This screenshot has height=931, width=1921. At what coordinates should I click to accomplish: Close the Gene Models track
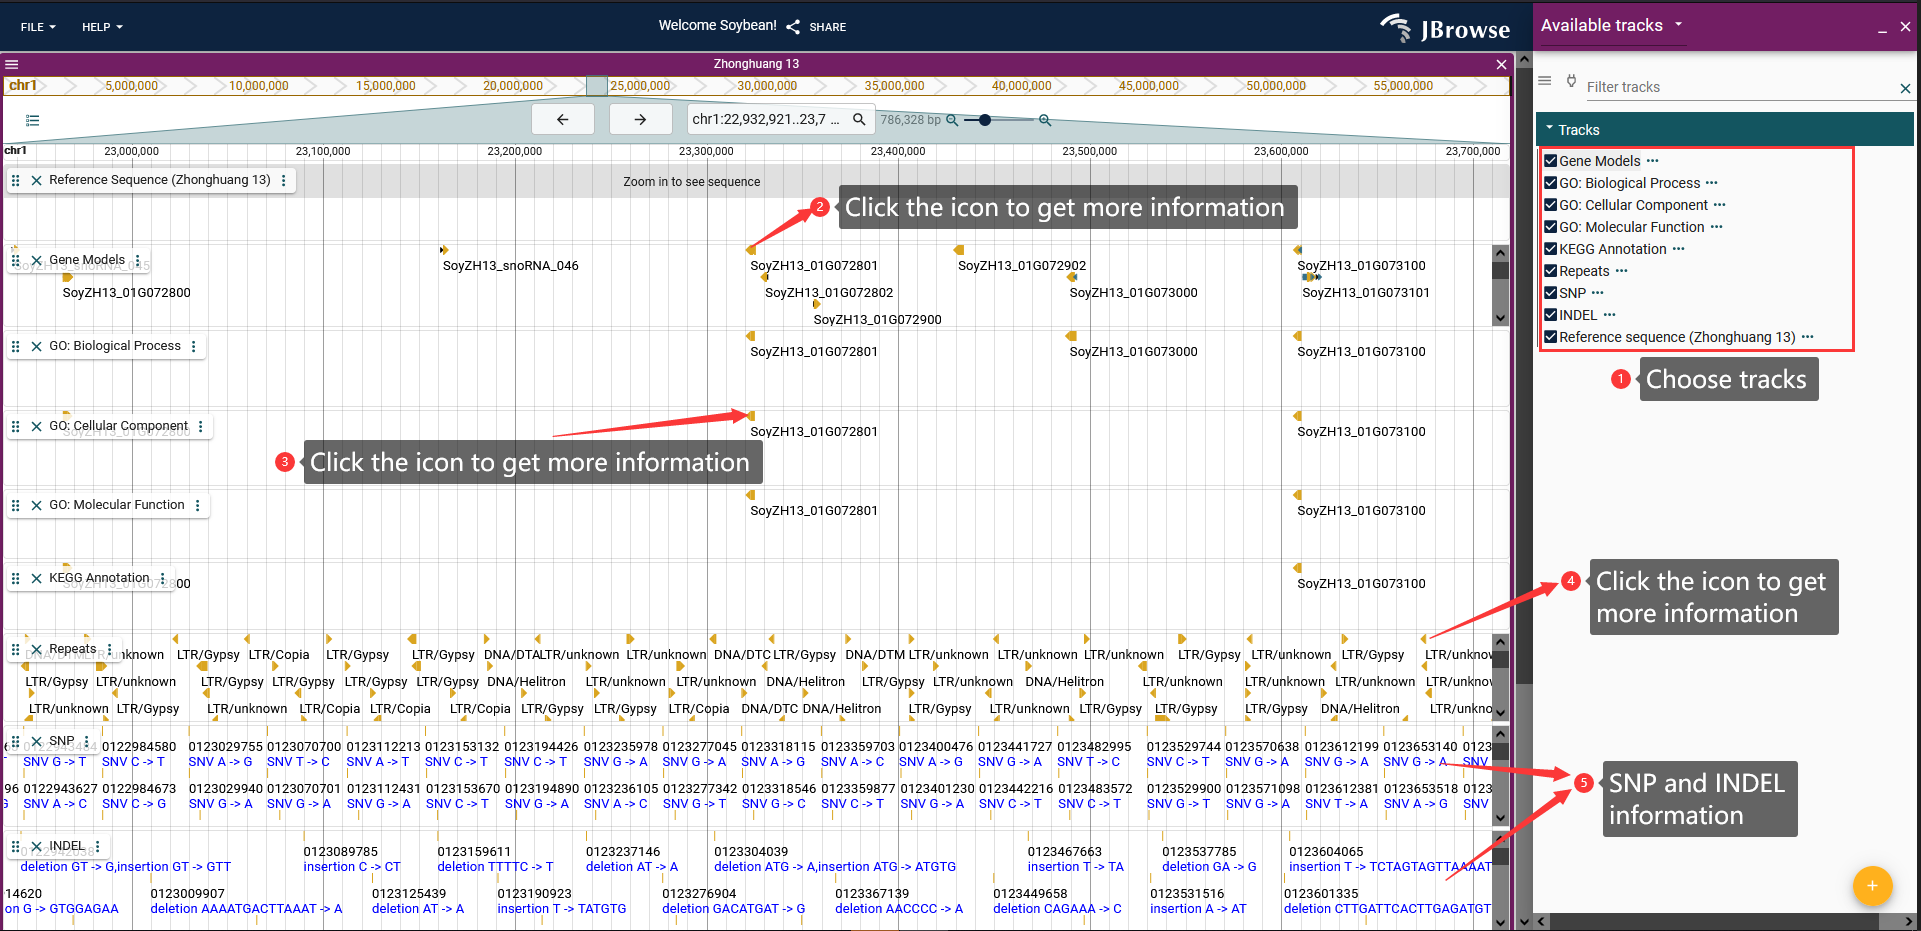point(36,261)
